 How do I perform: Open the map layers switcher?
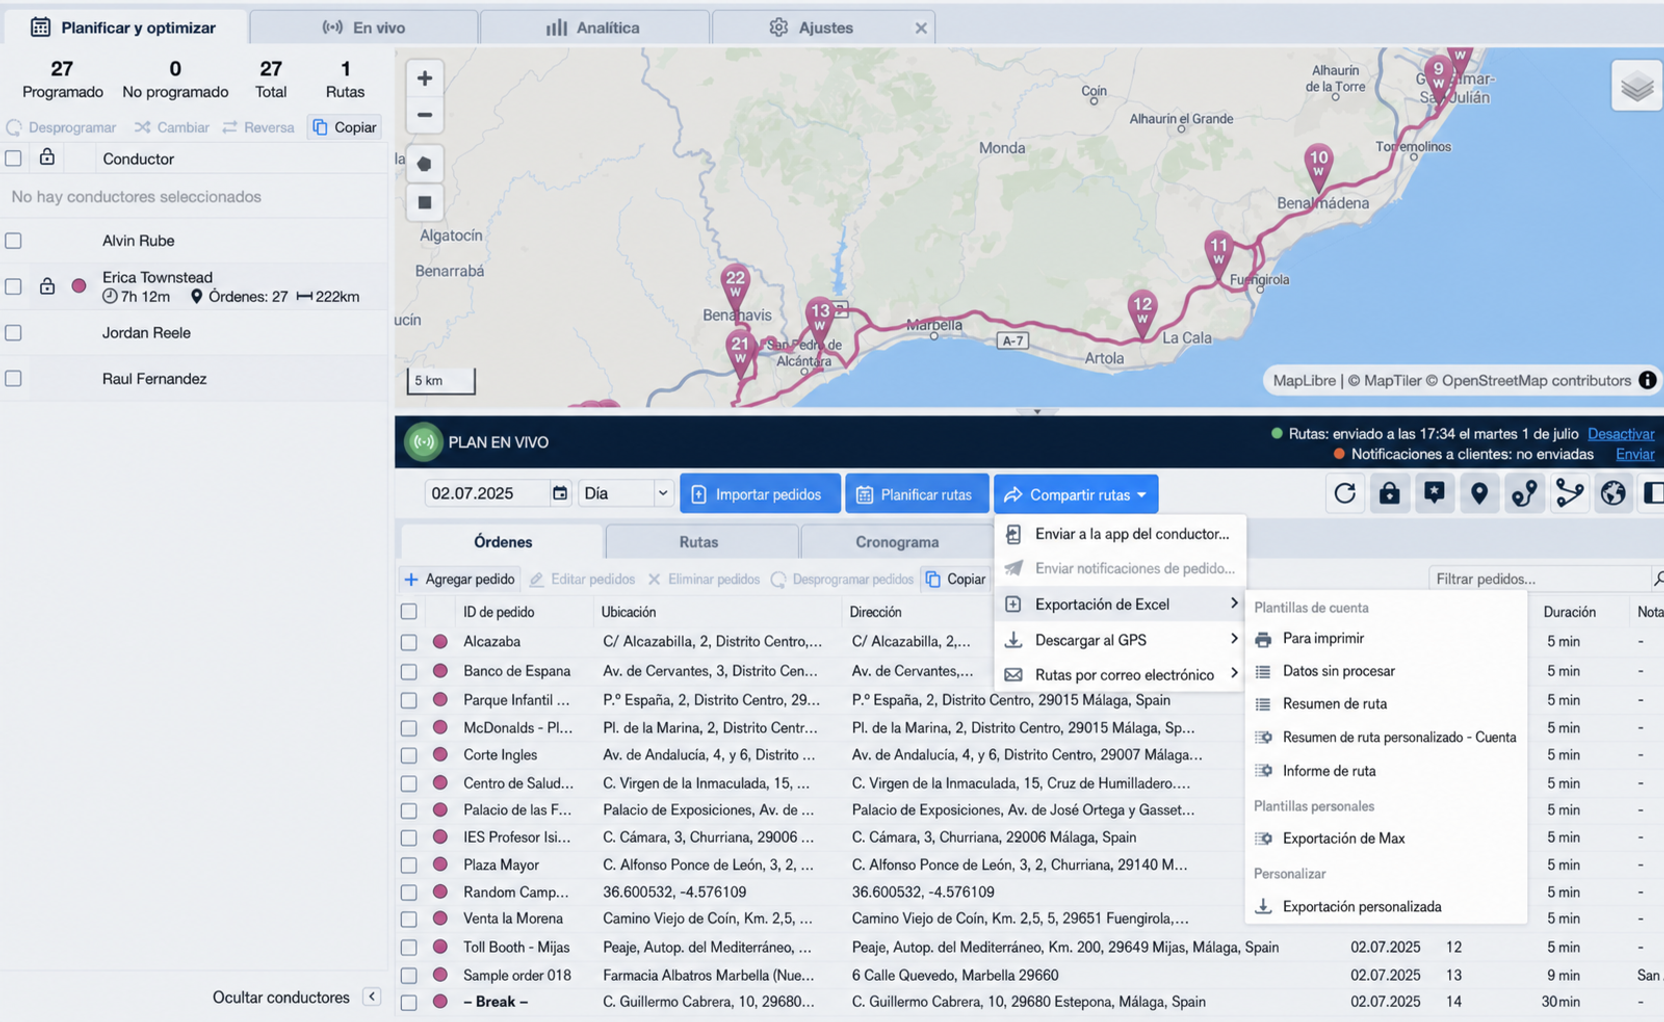(1636, 87)
